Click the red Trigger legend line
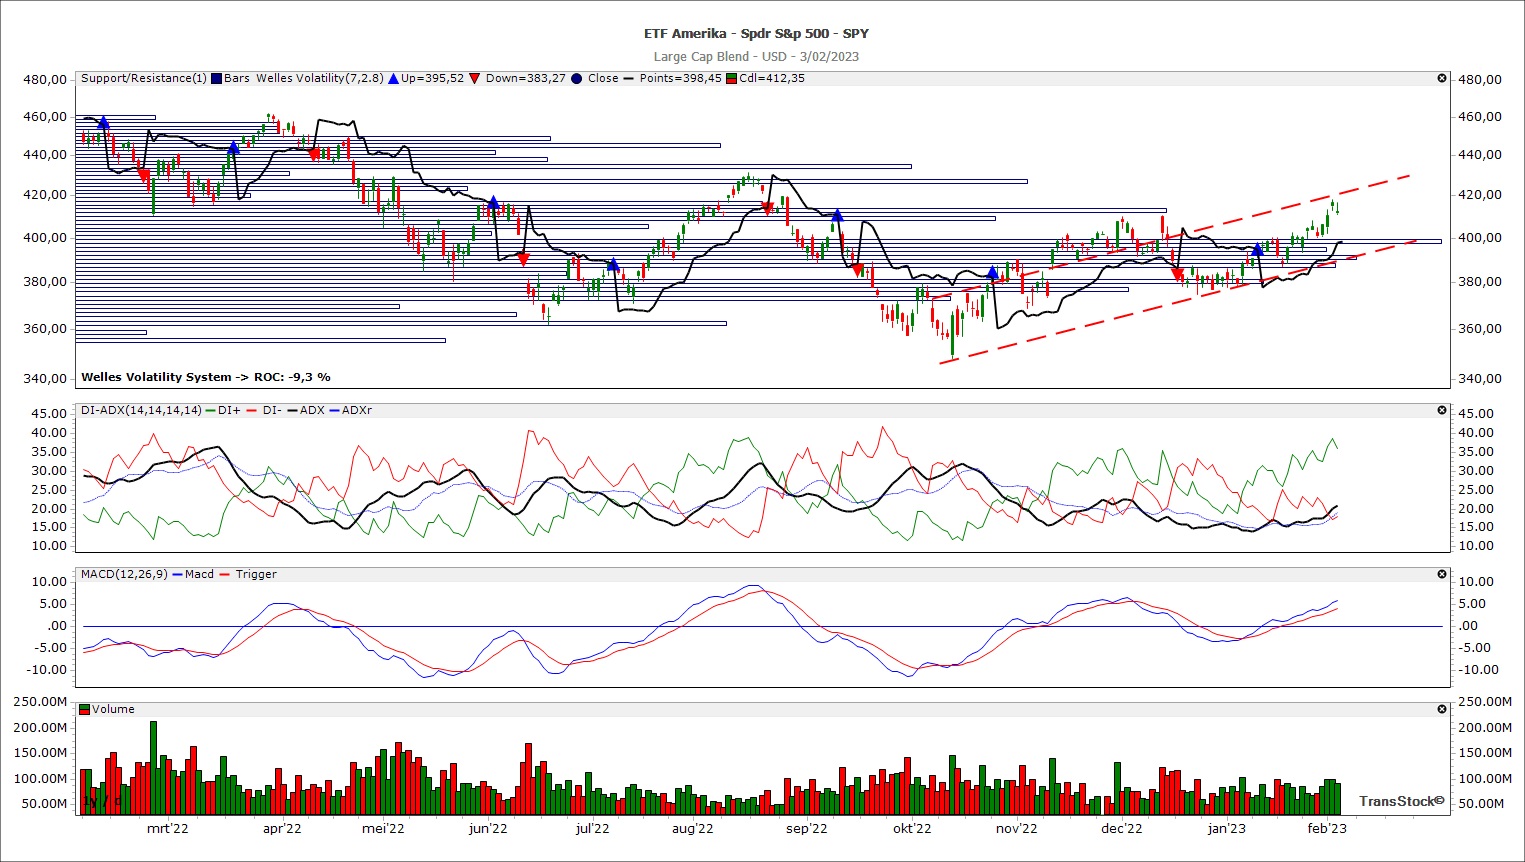This screenshot has height=862, width=1525. click(x=225, y=574)
